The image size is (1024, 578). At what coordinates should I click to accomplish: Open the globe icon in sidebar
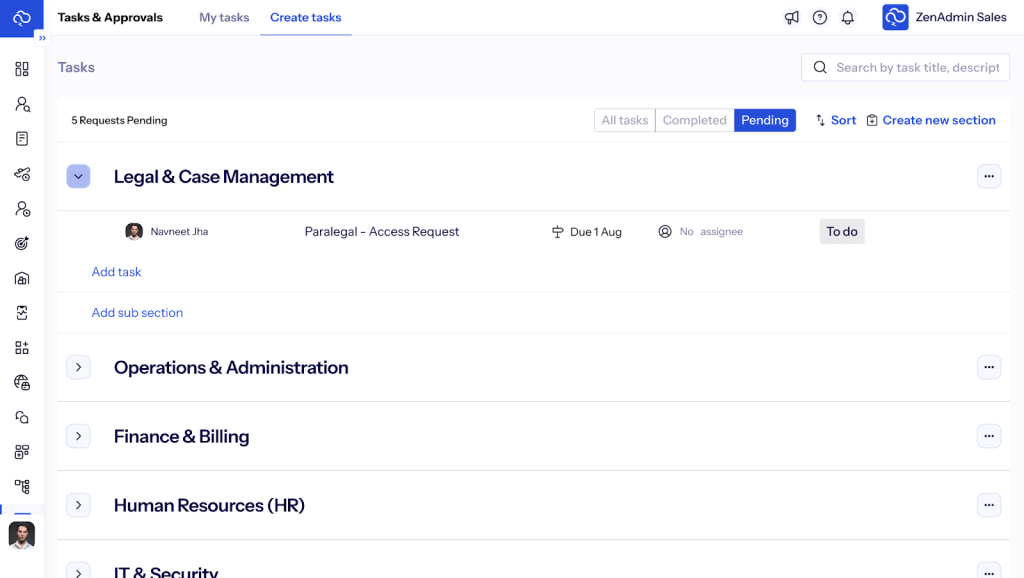click(x=22, y=382)
